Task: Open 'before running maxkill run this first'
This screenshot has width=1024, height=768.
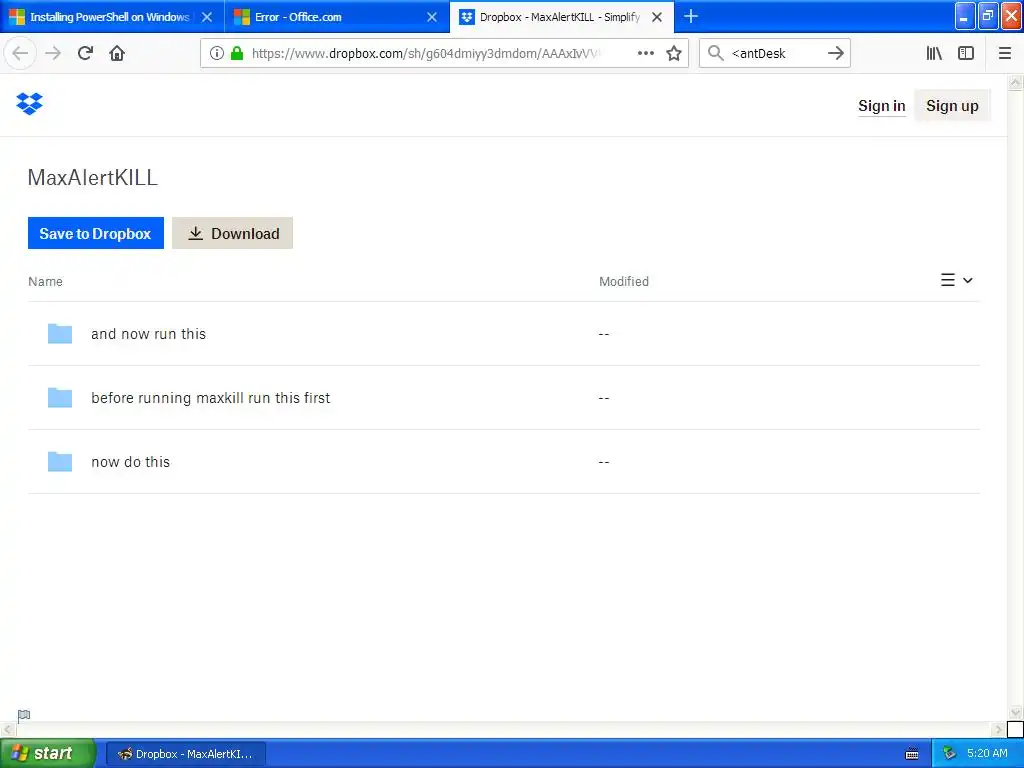Action: (x=210, y=398)
